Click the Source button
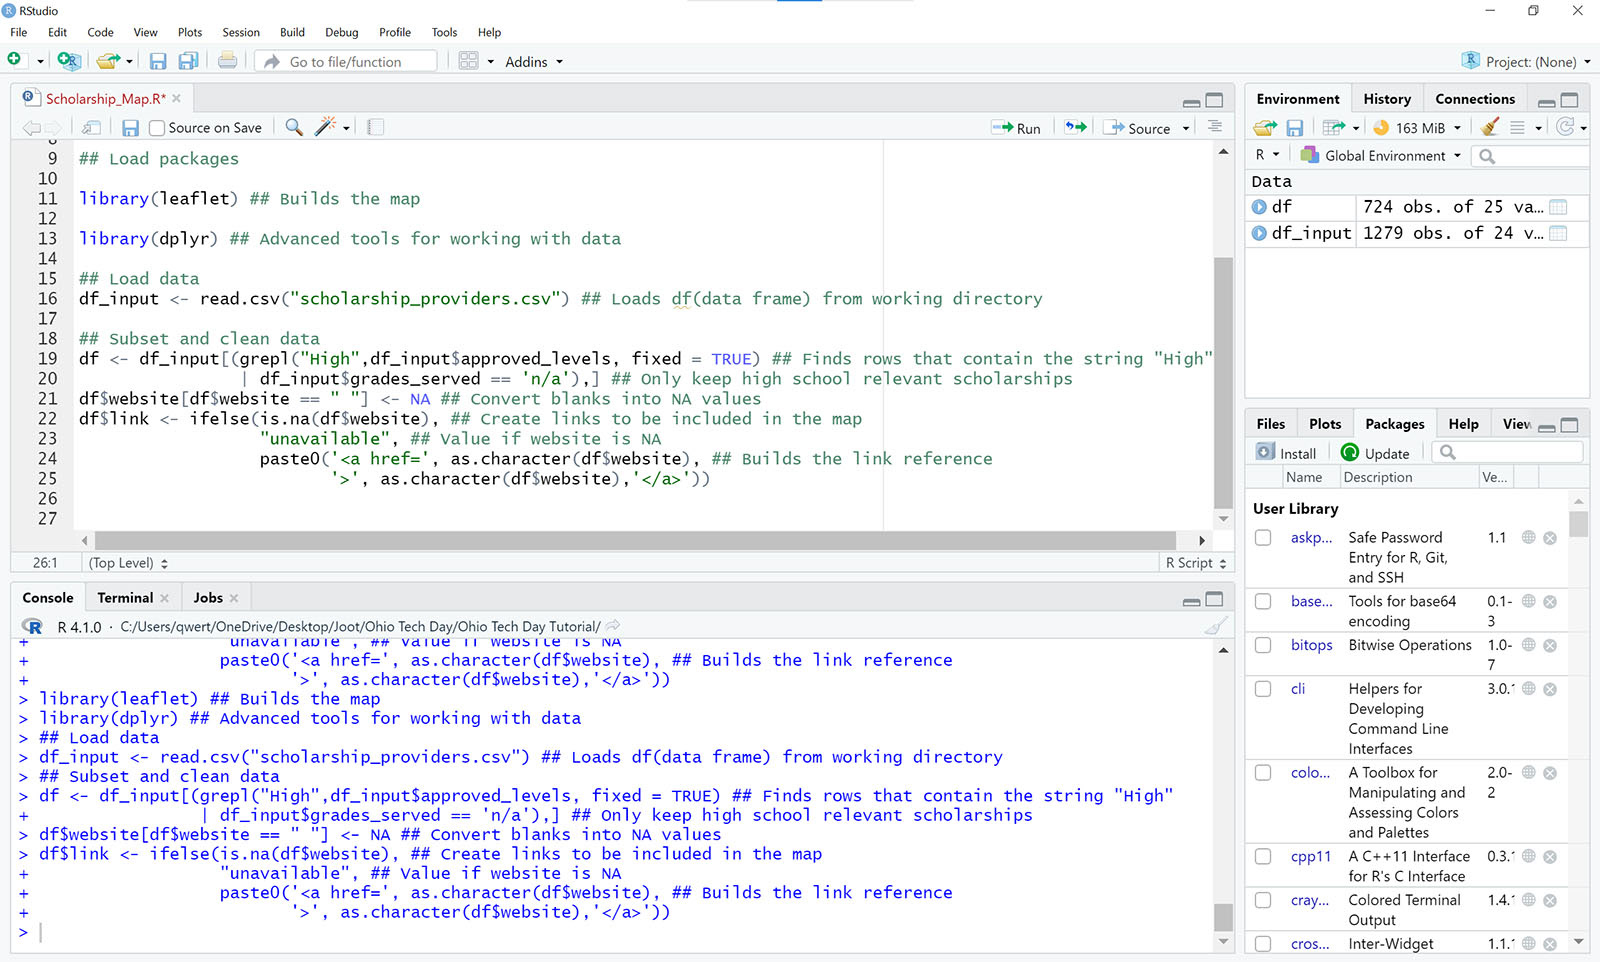 tap(1138, 128)
